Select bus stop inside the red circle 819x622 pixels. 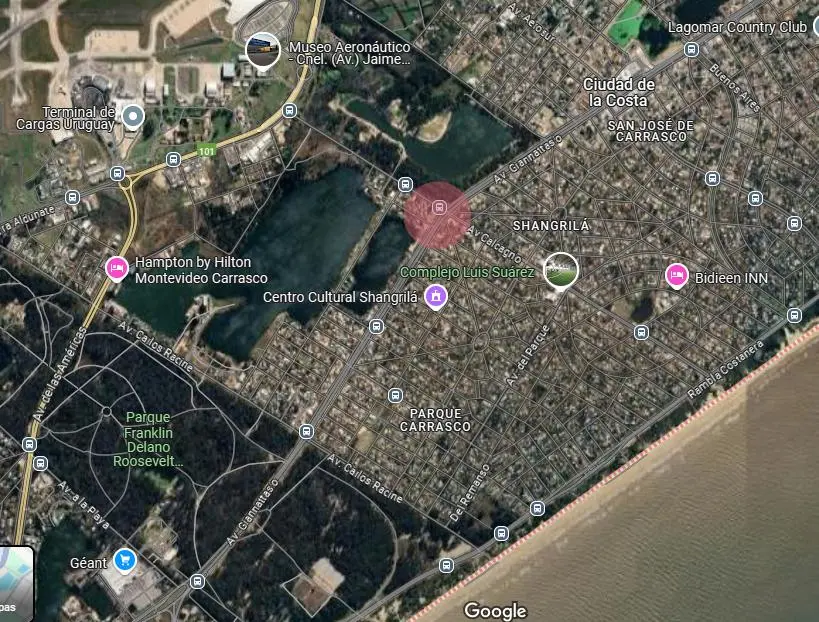(439, 208)
